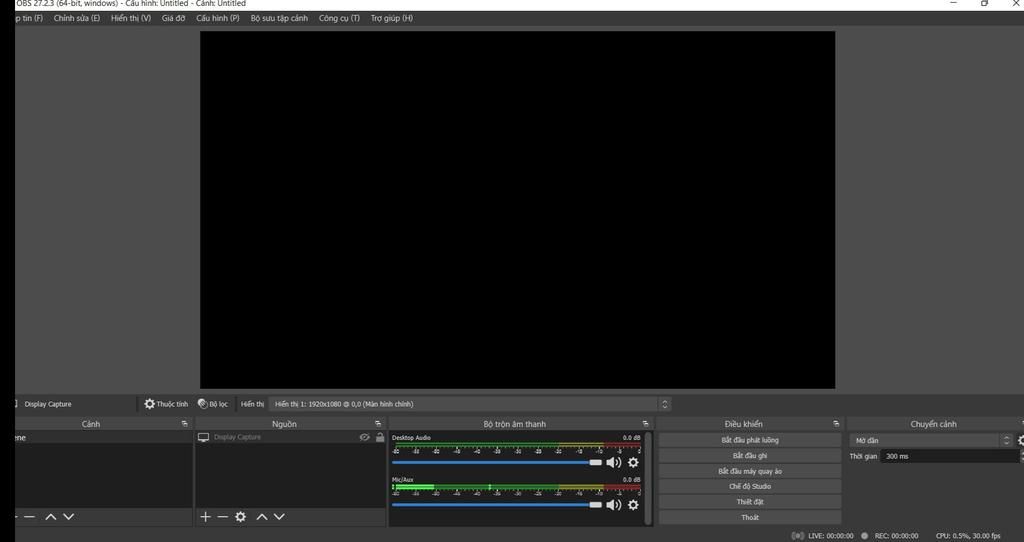The width and height of the screenshot is (1024, 542).
Task: Undock the Điều khiển panel
Action: (x=836, y=424)
